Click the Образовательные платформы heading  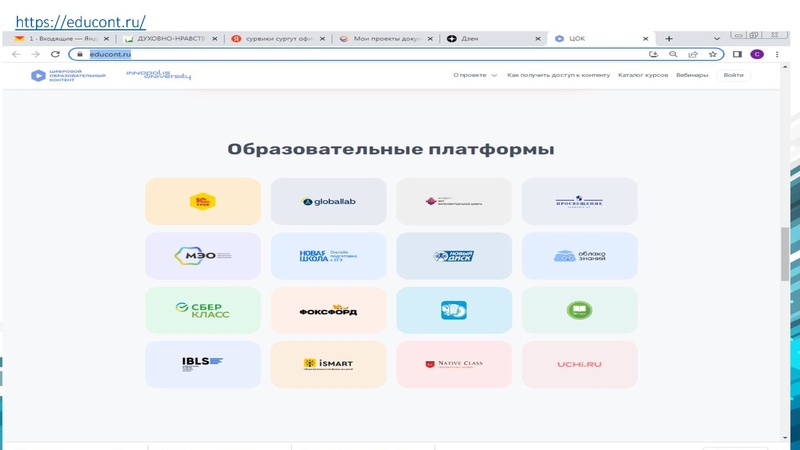[391, 149]
